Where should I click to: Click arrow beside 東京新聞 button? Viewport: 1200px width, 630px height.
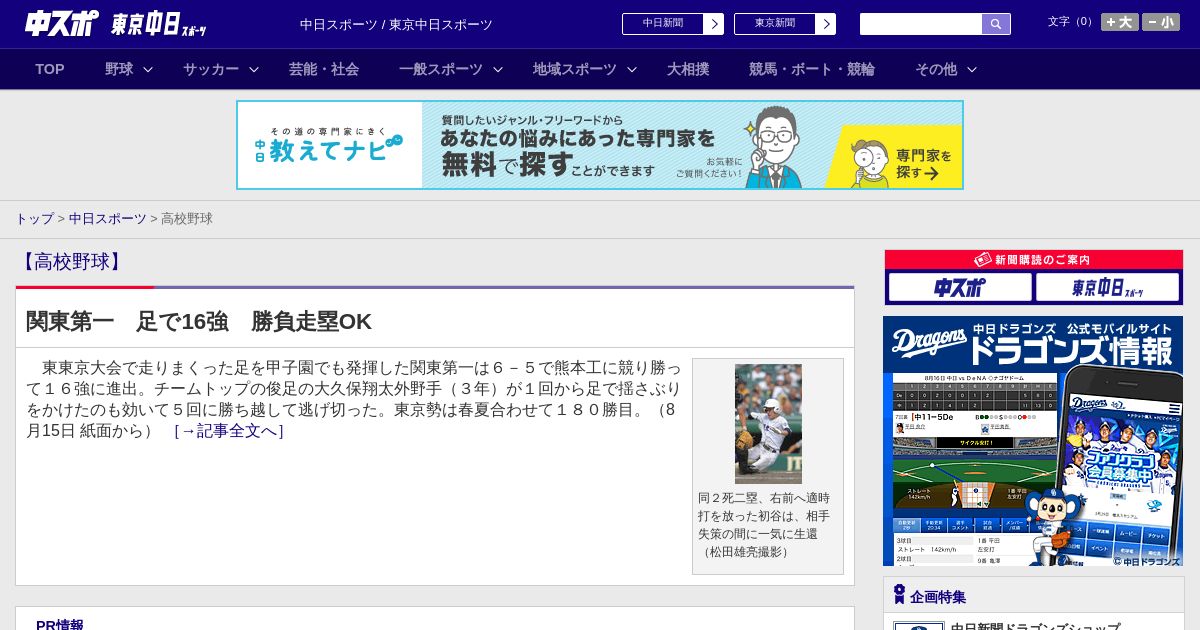[826, 24]
